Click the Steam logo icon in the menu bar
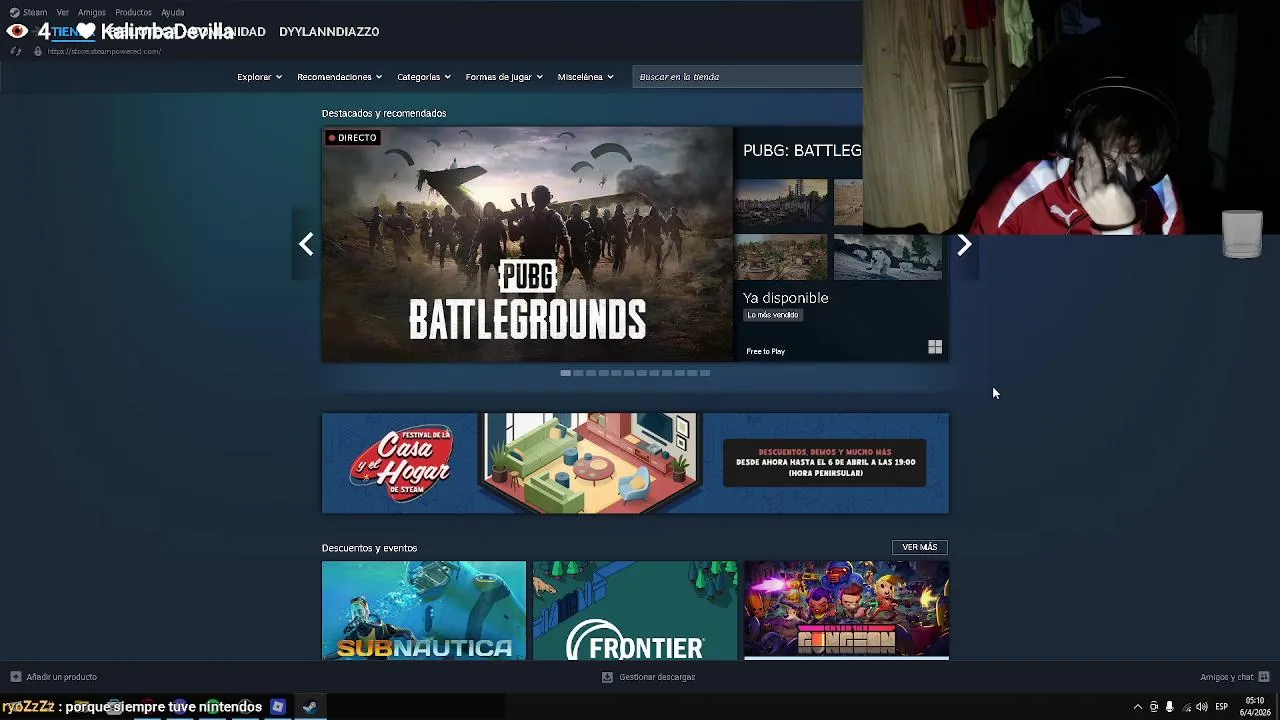The image size is (1280, 720). tap(14, 13)
